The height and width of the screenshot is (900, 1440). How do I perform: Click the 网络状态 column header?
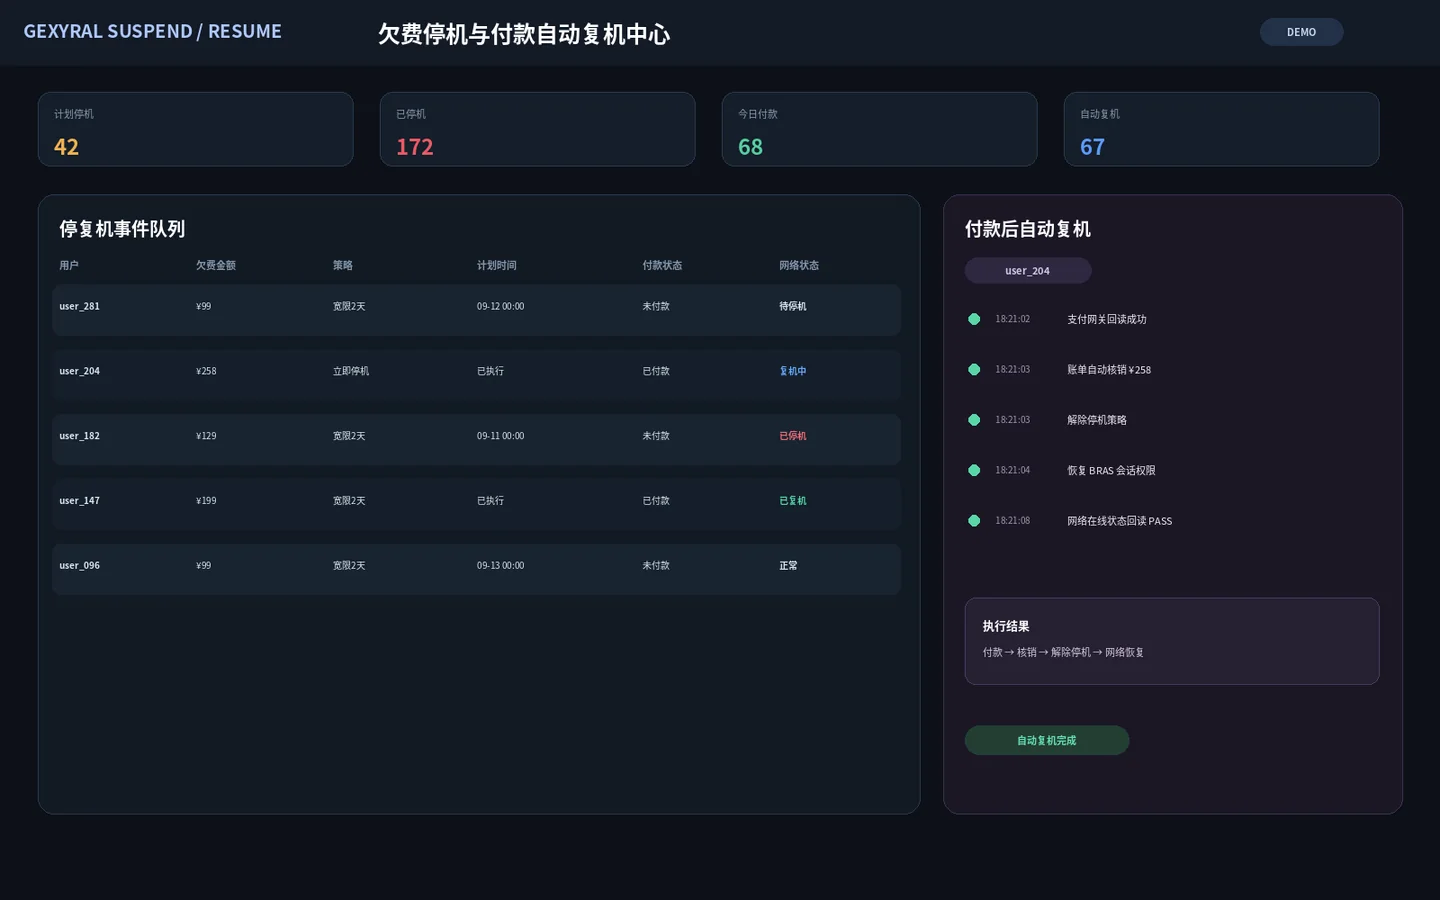pyautogui.click(x=799, y=265)
